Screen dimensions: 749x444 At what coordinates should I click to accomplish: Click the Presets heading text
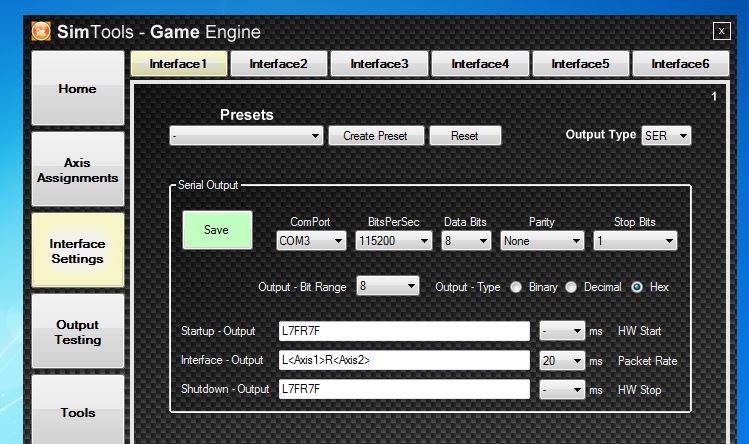point(246,115)
